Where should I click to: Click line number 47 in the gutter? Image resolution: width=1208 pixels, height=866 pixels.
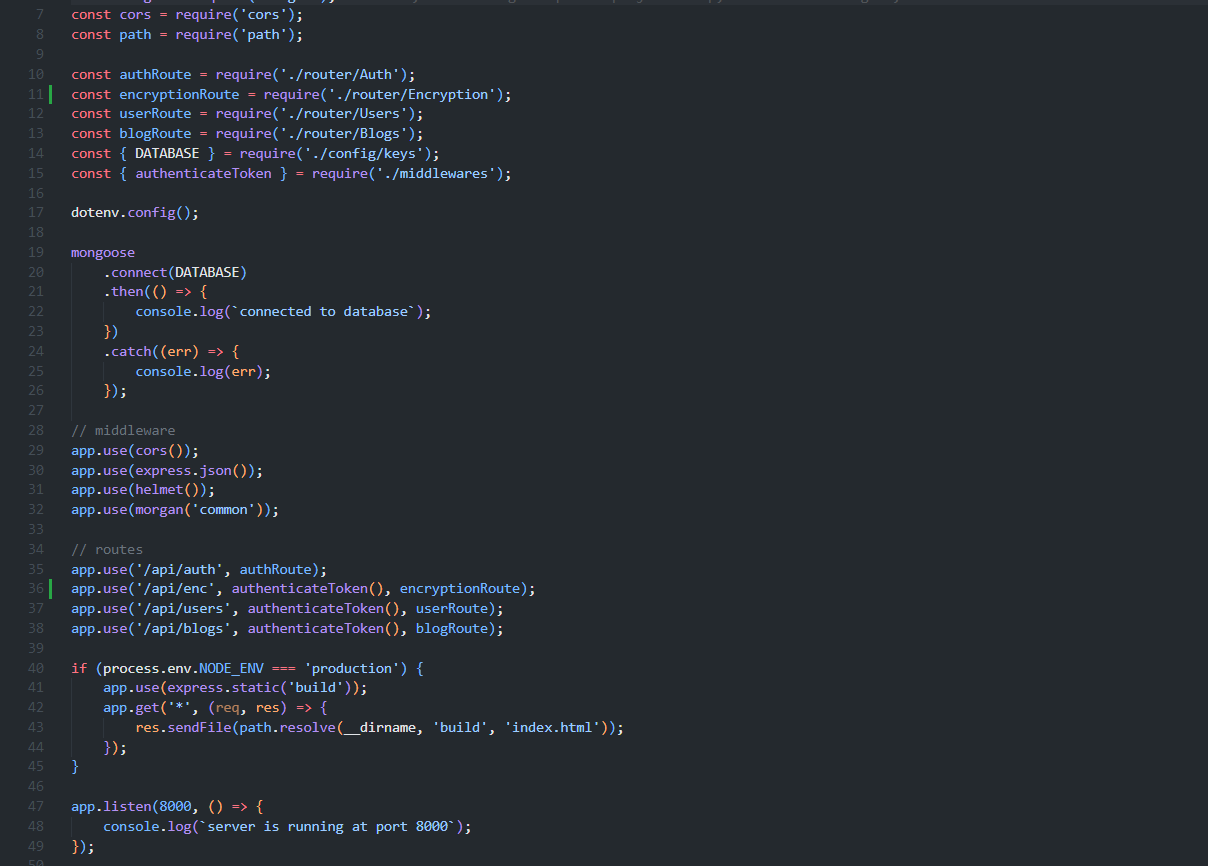click(35, 806)
